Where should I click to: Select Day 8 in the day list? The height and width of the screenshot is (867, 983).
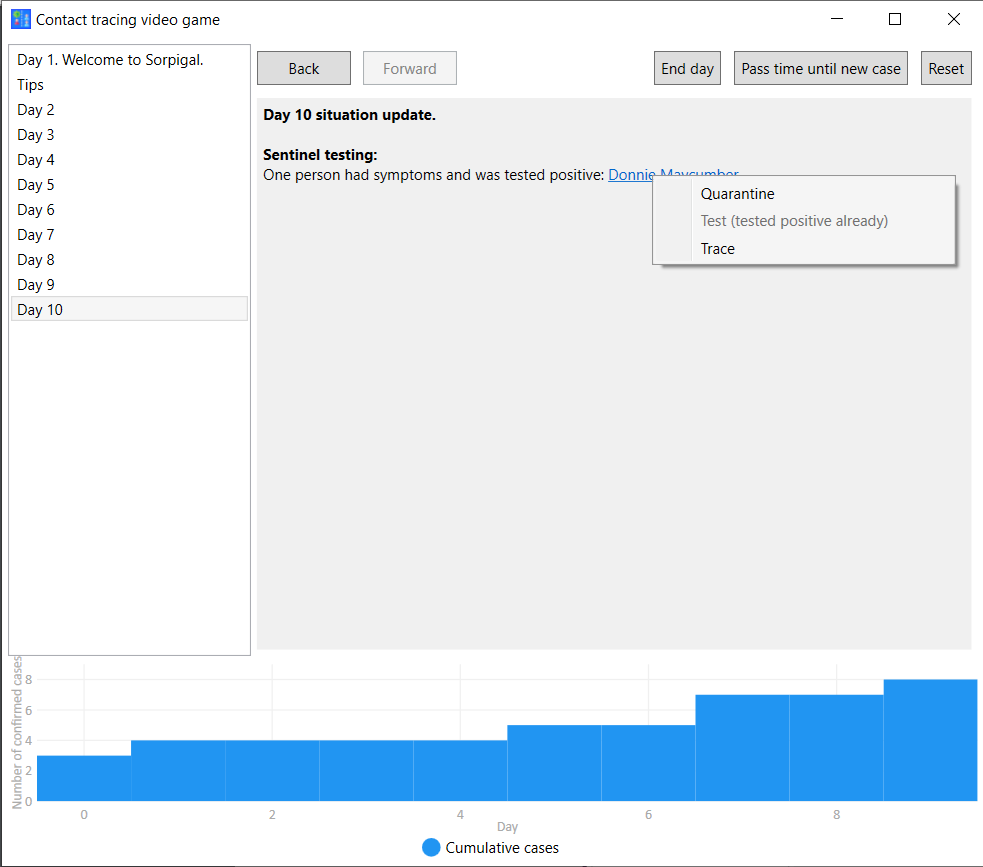129,260
